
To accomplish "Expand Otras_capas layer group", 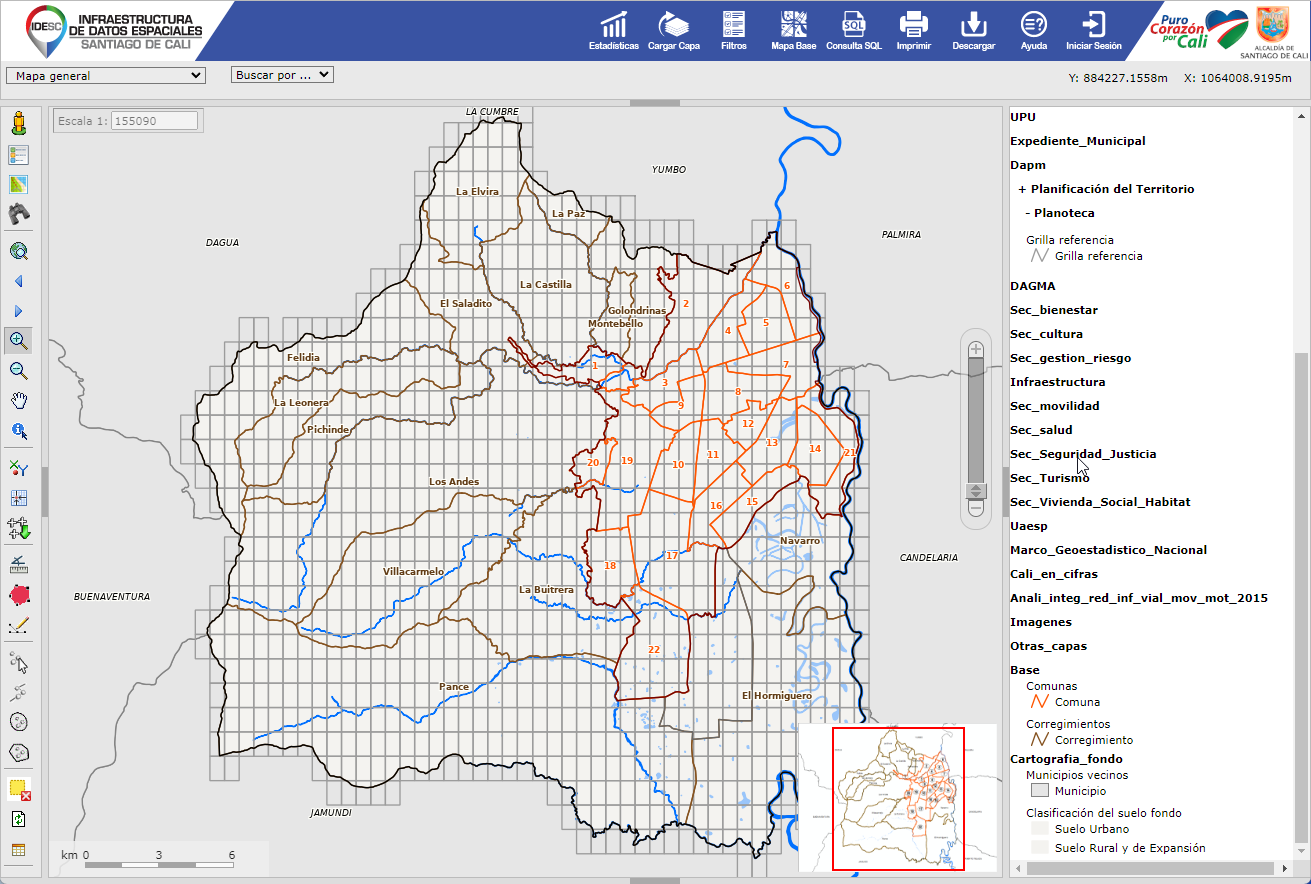I will click(x=1049, y=646).
